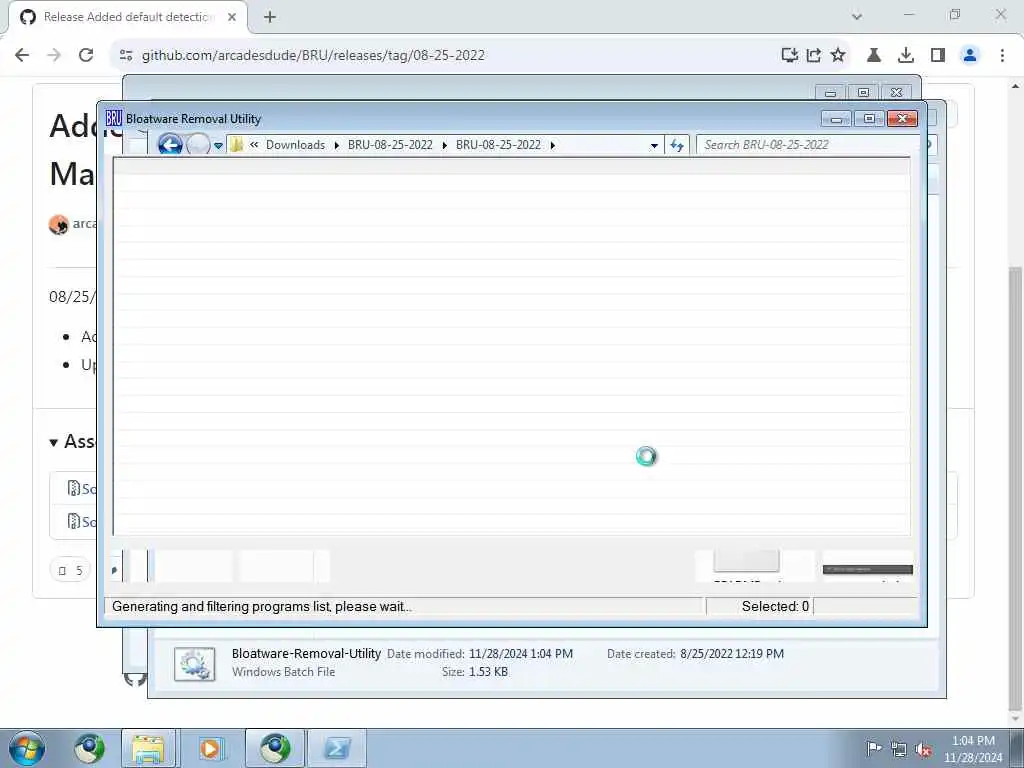Click the Chrome back arrow button
The width and height of the screenshot is (1024, 768).
pyautogui.click(x=22, y=55)
